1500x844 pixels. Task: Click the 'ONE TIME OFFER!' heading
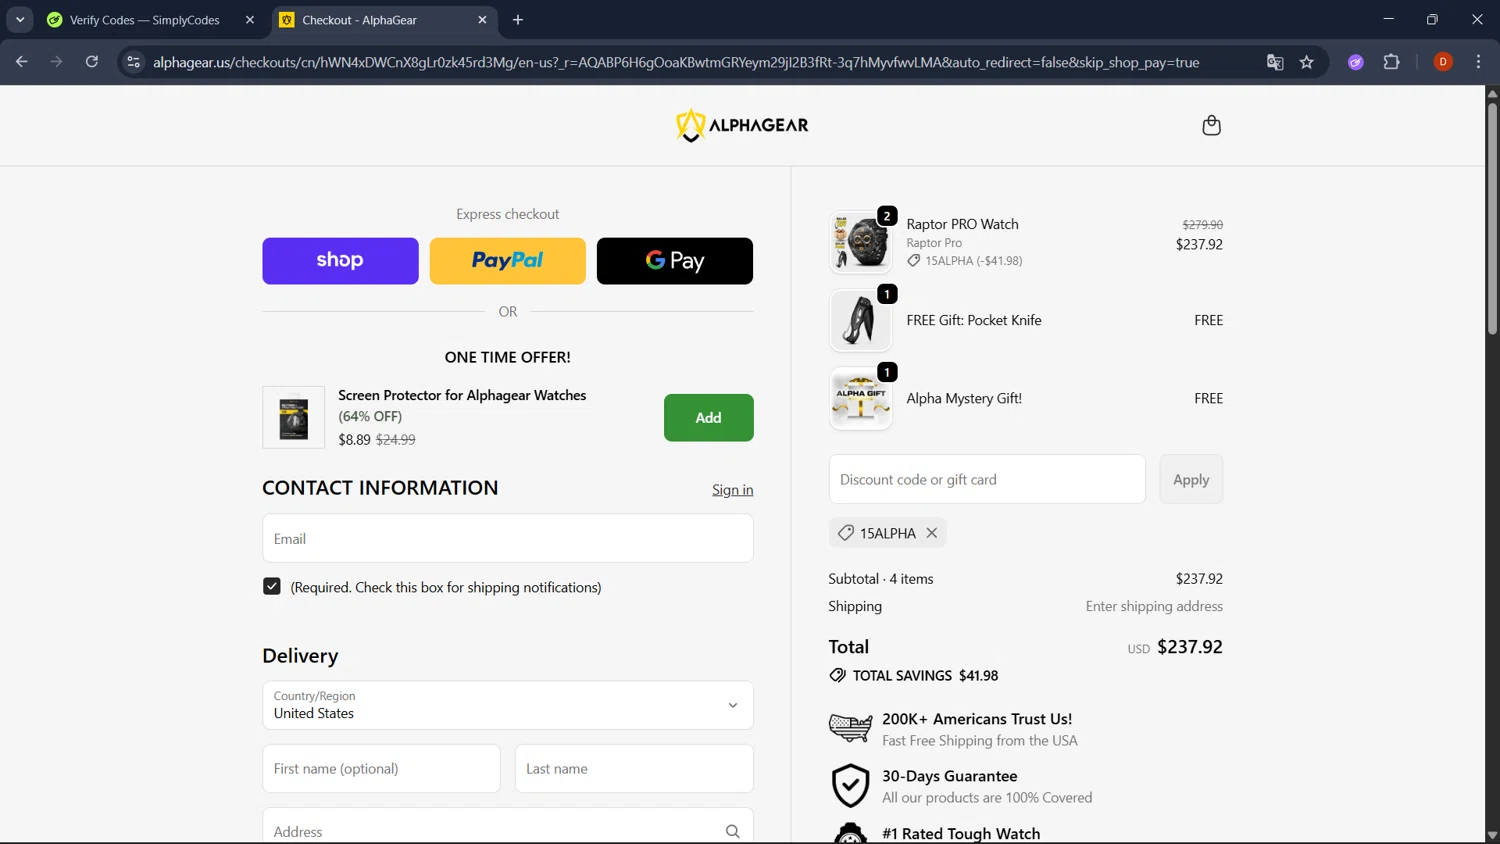coord(508,357)
